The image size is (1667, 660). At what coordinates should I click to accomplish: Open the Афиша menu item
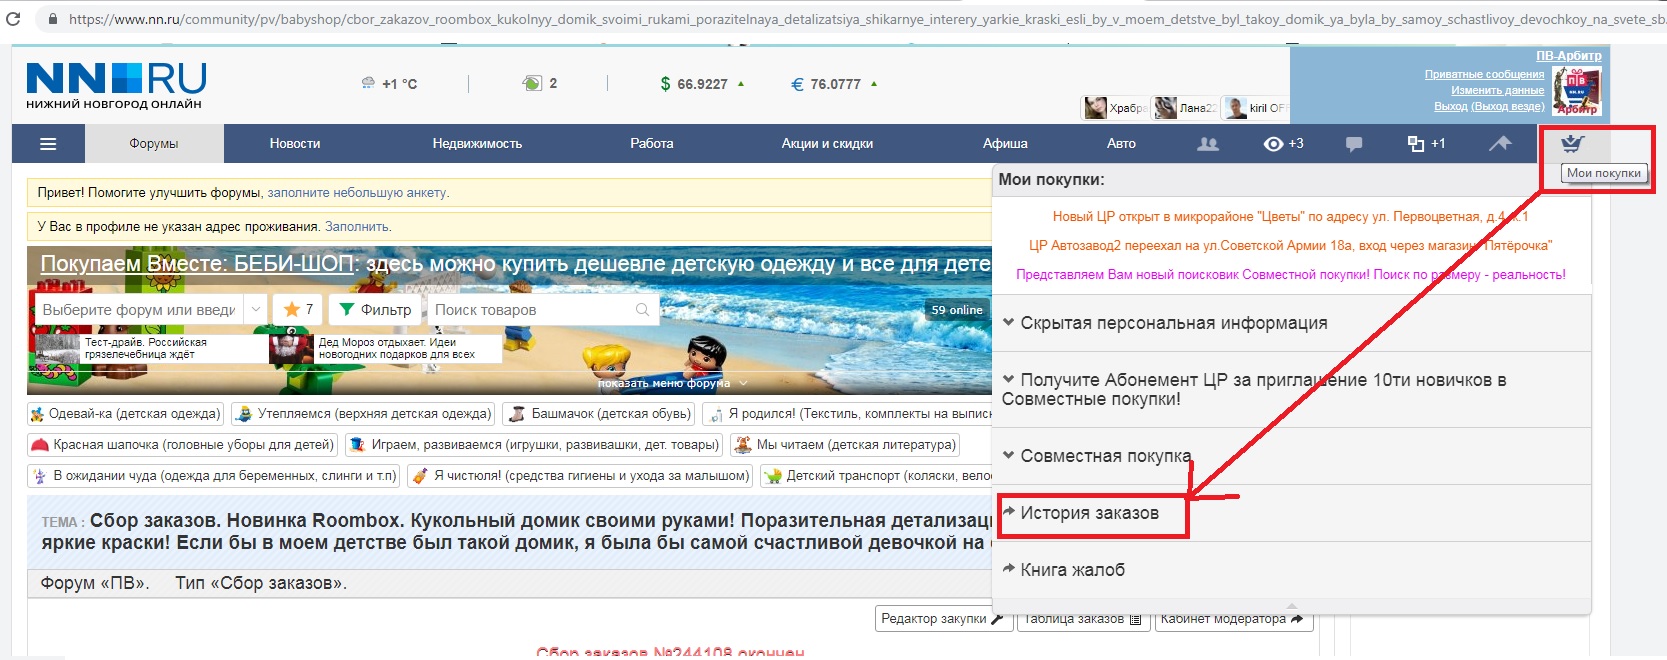point(1005,144)
